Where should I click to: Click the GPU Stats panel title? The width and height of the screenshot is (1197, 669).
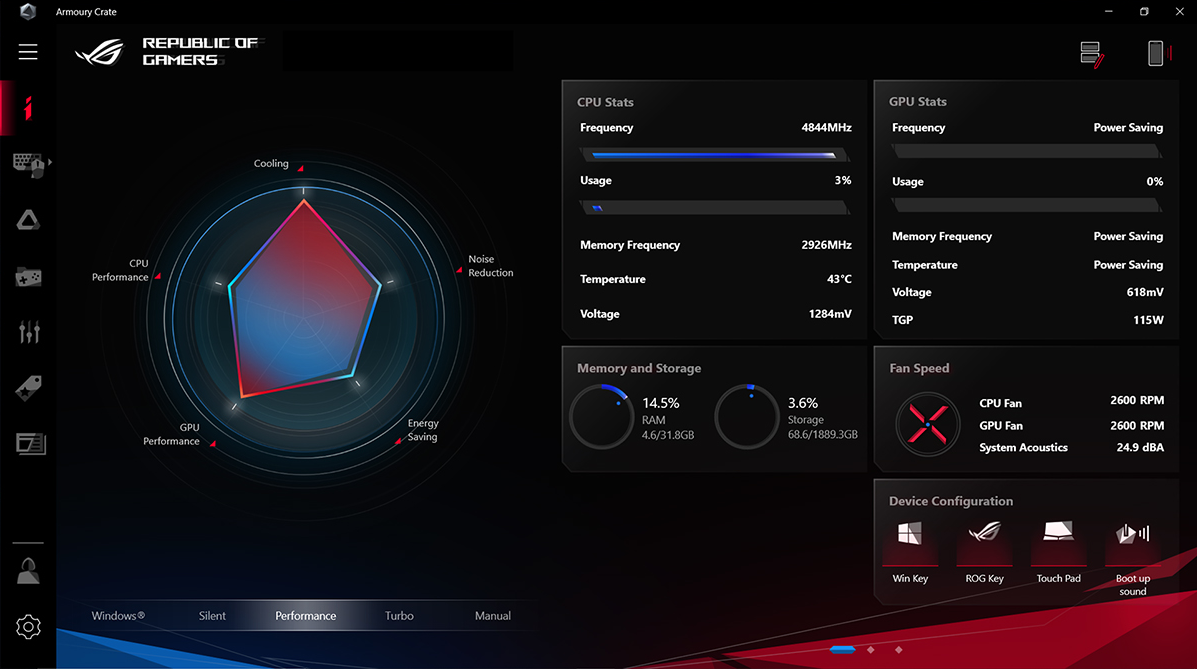(x=918, y=102)
